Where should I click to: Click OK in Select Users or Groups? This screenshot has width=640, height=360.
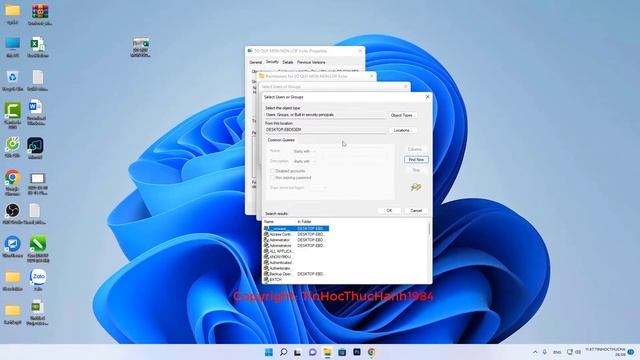click(389, 211)
